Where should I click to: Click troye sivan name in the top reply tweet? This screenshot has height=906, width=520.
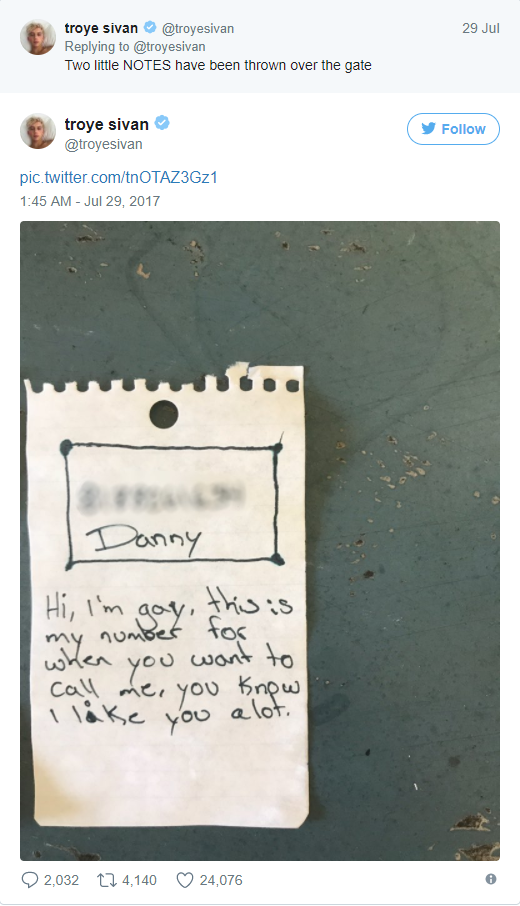click(101, 28)
